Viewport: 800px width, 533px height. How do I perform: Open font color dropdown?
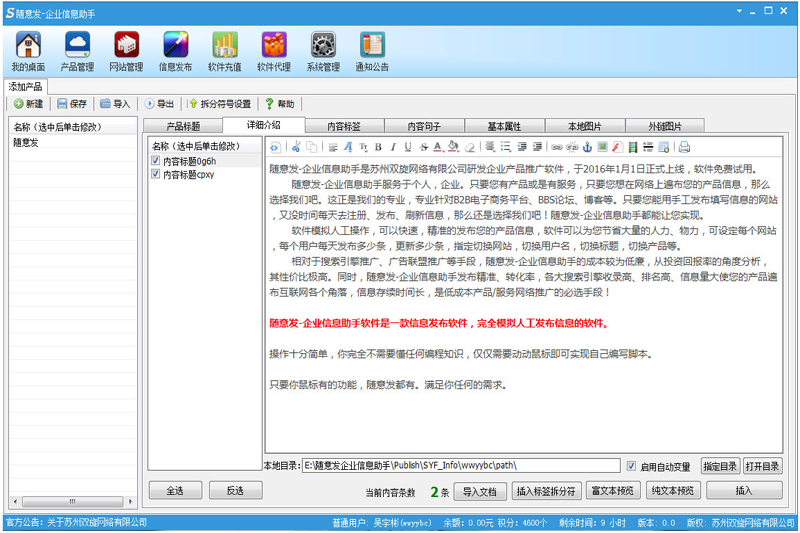click(438, 147)
